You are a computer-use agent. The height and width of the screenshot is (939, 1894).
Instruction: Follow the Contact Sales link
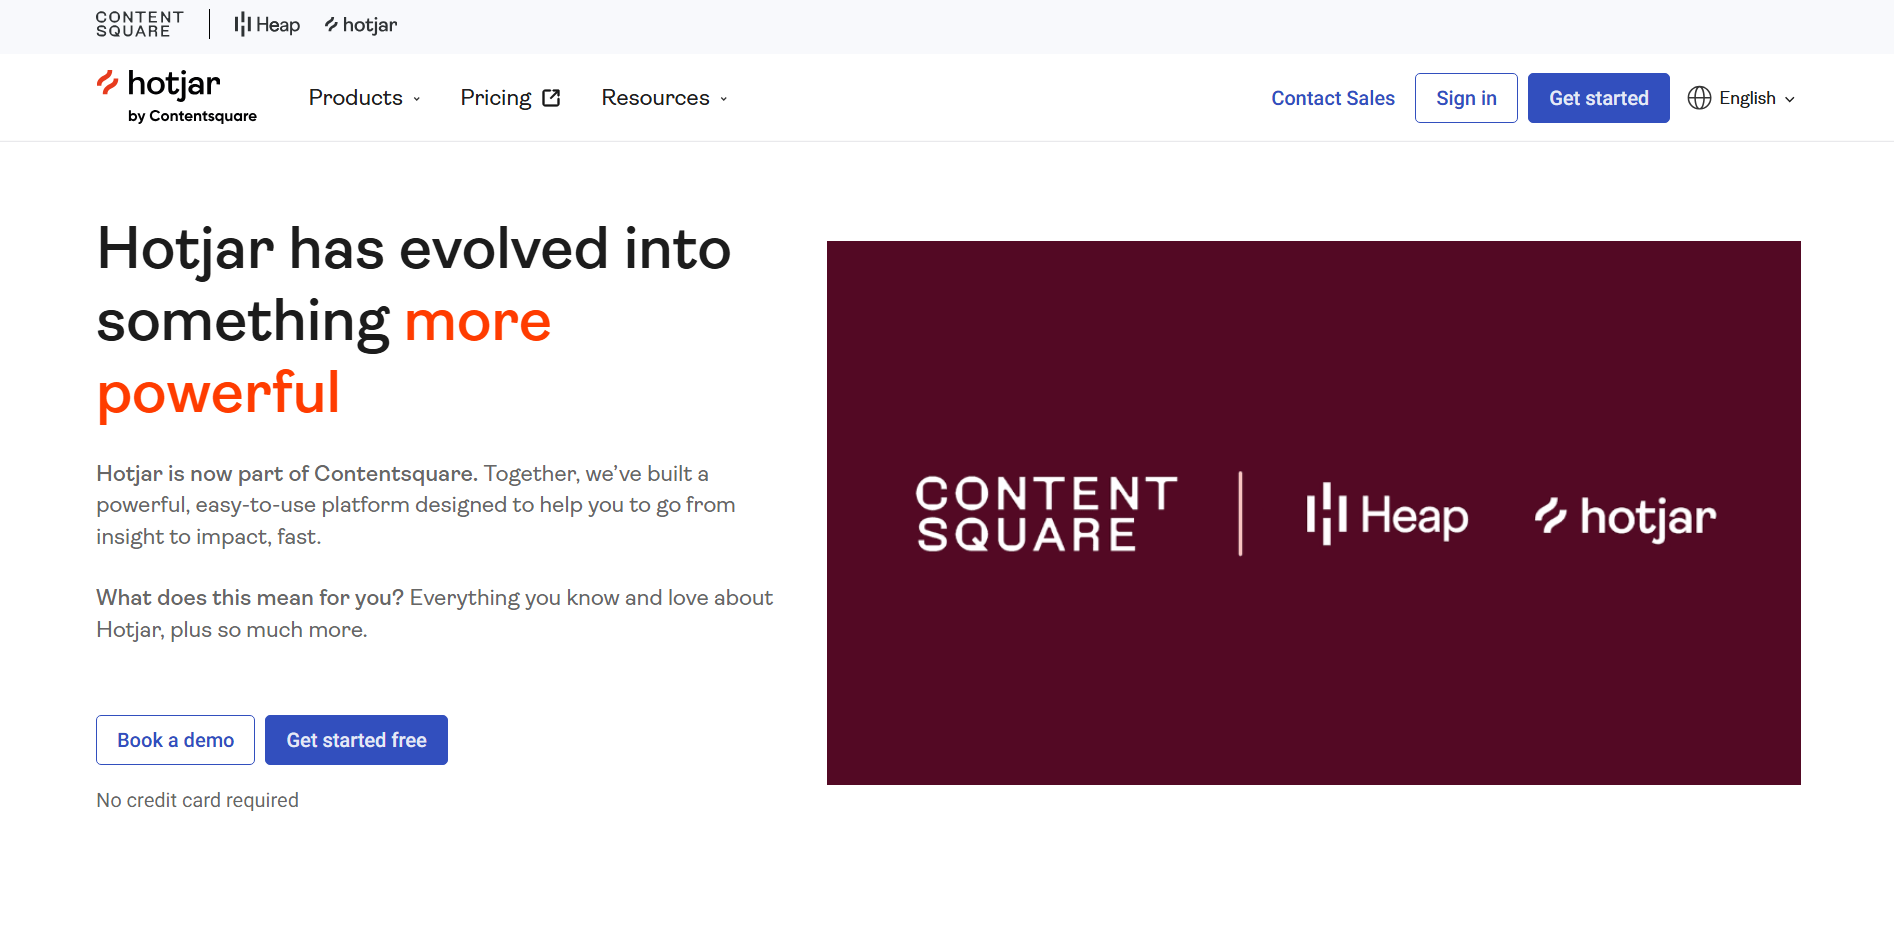[x=1333, y=98]
